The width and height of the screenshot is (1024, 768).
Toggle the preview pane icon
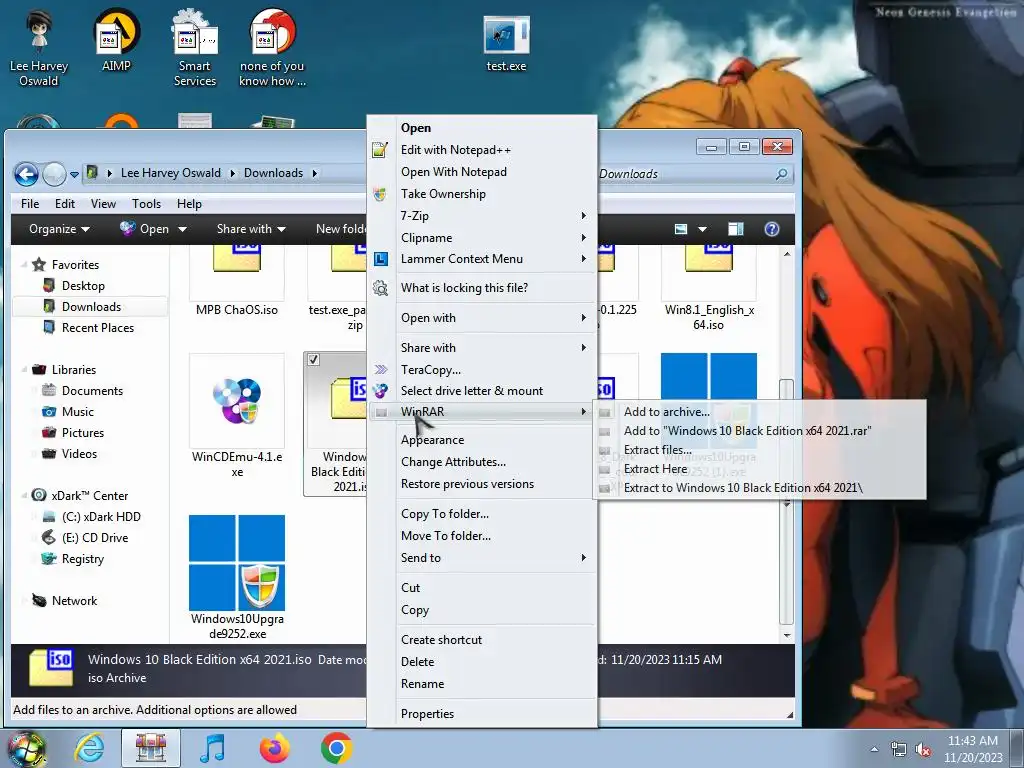(x=735, y=229)
